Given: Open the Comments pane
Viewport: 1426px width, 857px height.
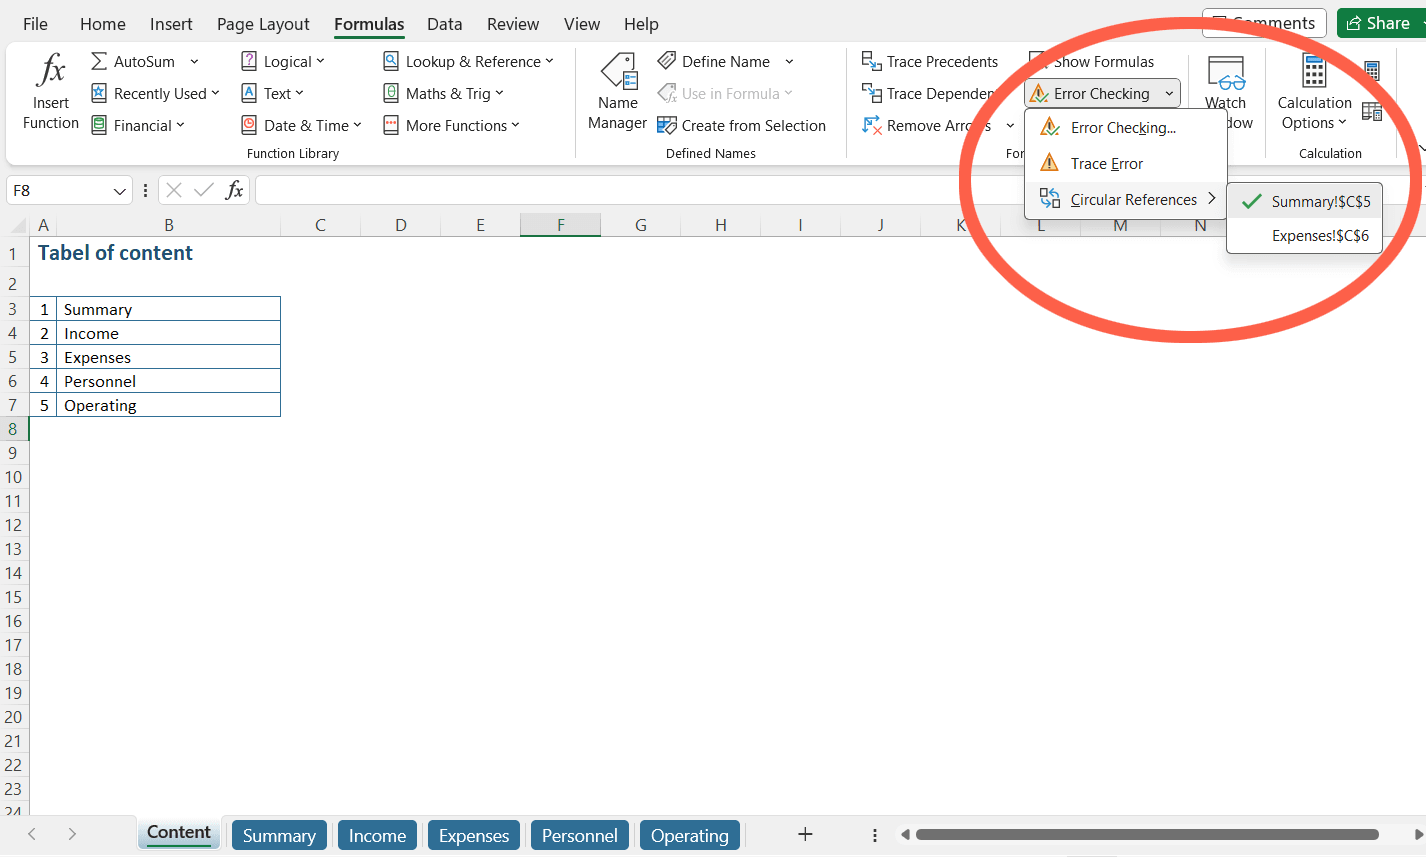Looking at the screenshot, I should pyautogui.click(x=1263, y=22).
